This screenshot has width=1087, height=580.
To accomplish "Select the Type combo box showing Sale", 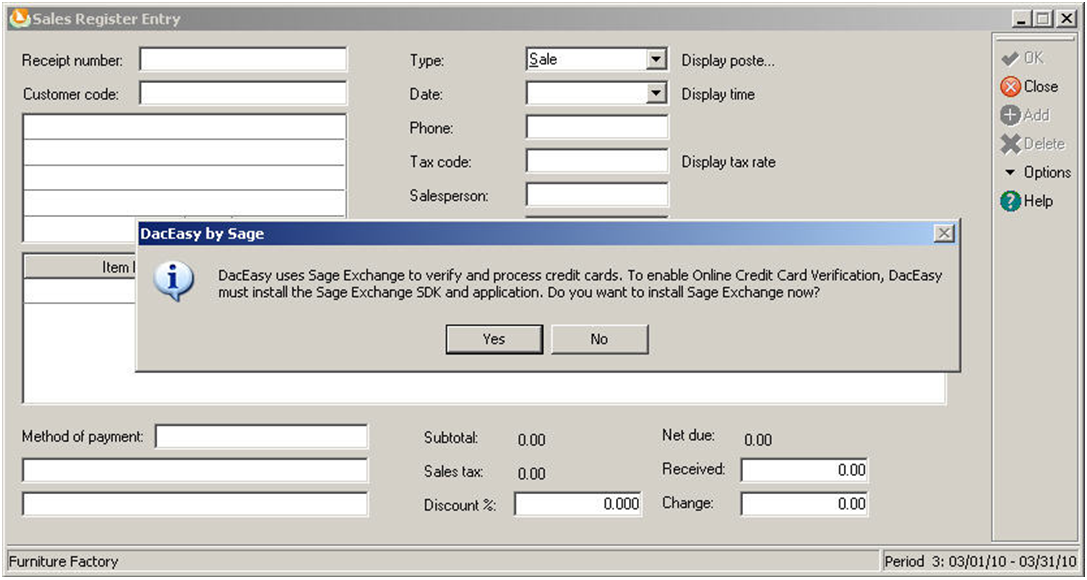I will click(x=596, y=60).
